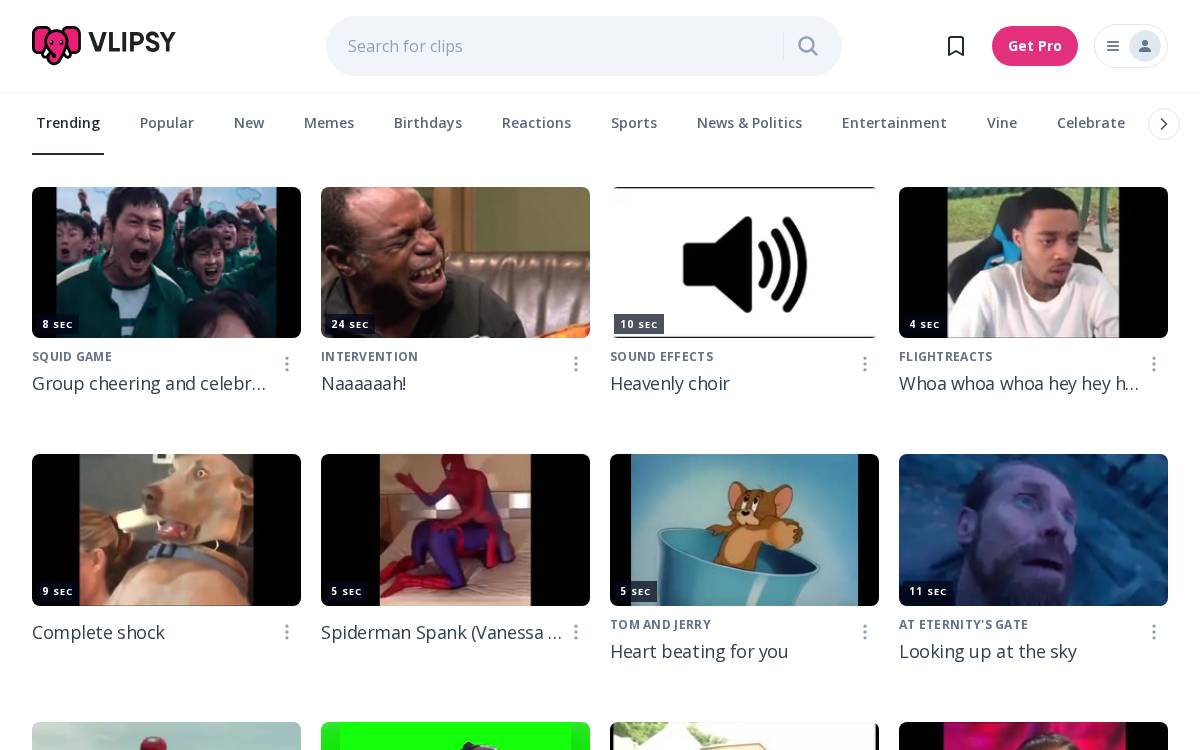1200x750 pixels.
Task: Open the 'Naaaaaah!' clip title
Action: point(363,384)
